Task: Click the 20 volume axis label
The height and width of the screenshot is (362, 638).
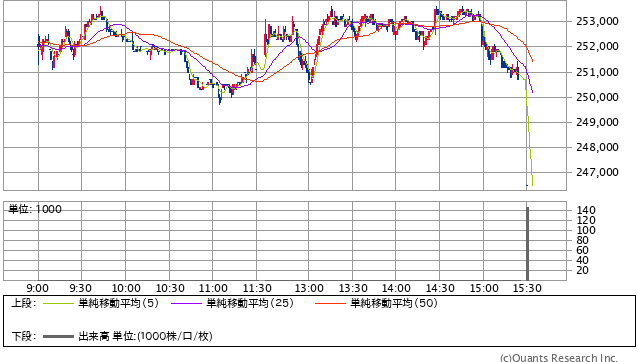Action: click(x=583, y=270)
